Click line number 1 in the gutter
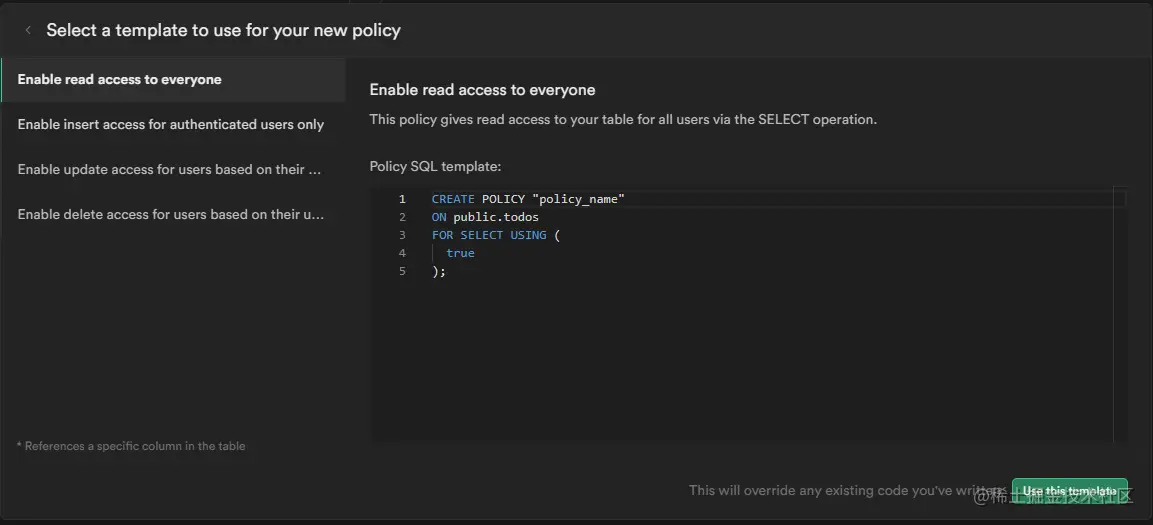Viewport: 1153px width, 525px height. 402,199
